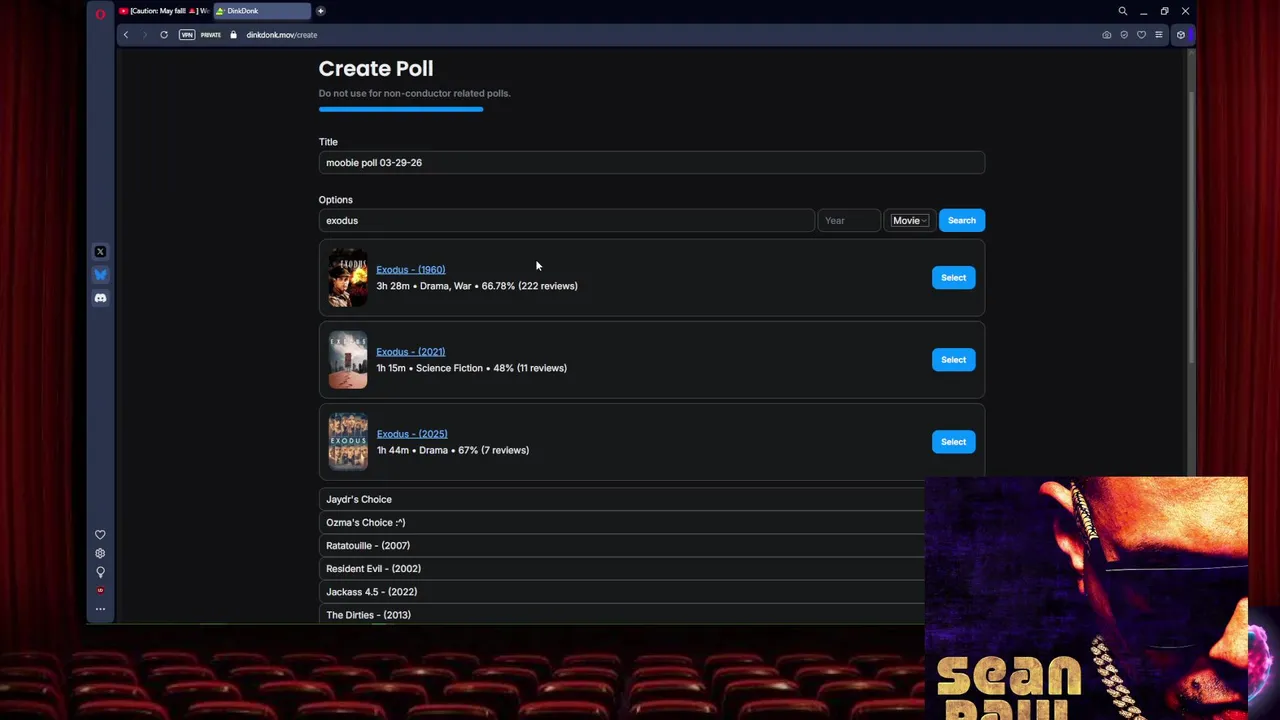Click the 'Resident Evil - (2002)' option row
1280x720 pixels.
[x=622, y=569]
